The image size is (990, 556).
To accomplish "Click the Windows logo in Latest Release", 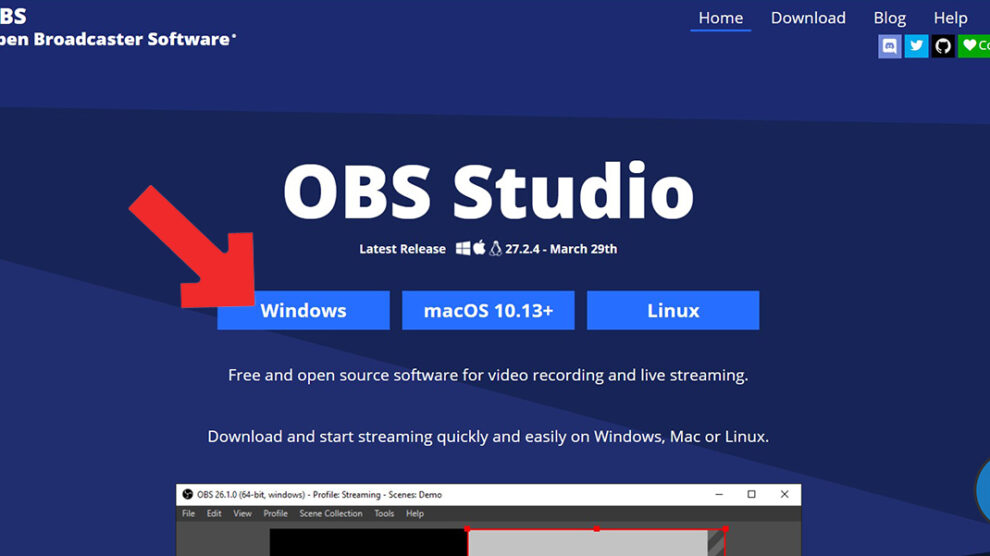I will 463,249.
